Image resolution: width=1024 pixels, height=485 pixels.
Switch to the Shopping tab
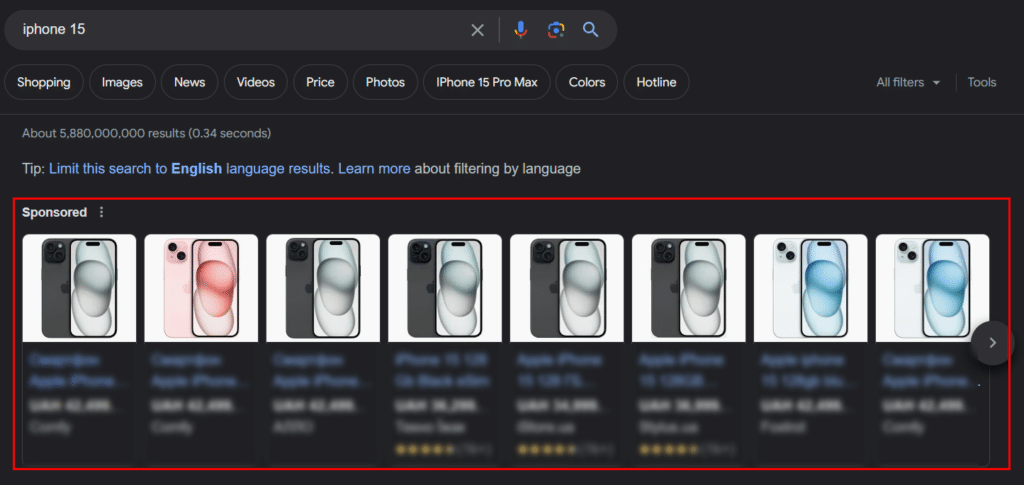[x=44, y=82]
